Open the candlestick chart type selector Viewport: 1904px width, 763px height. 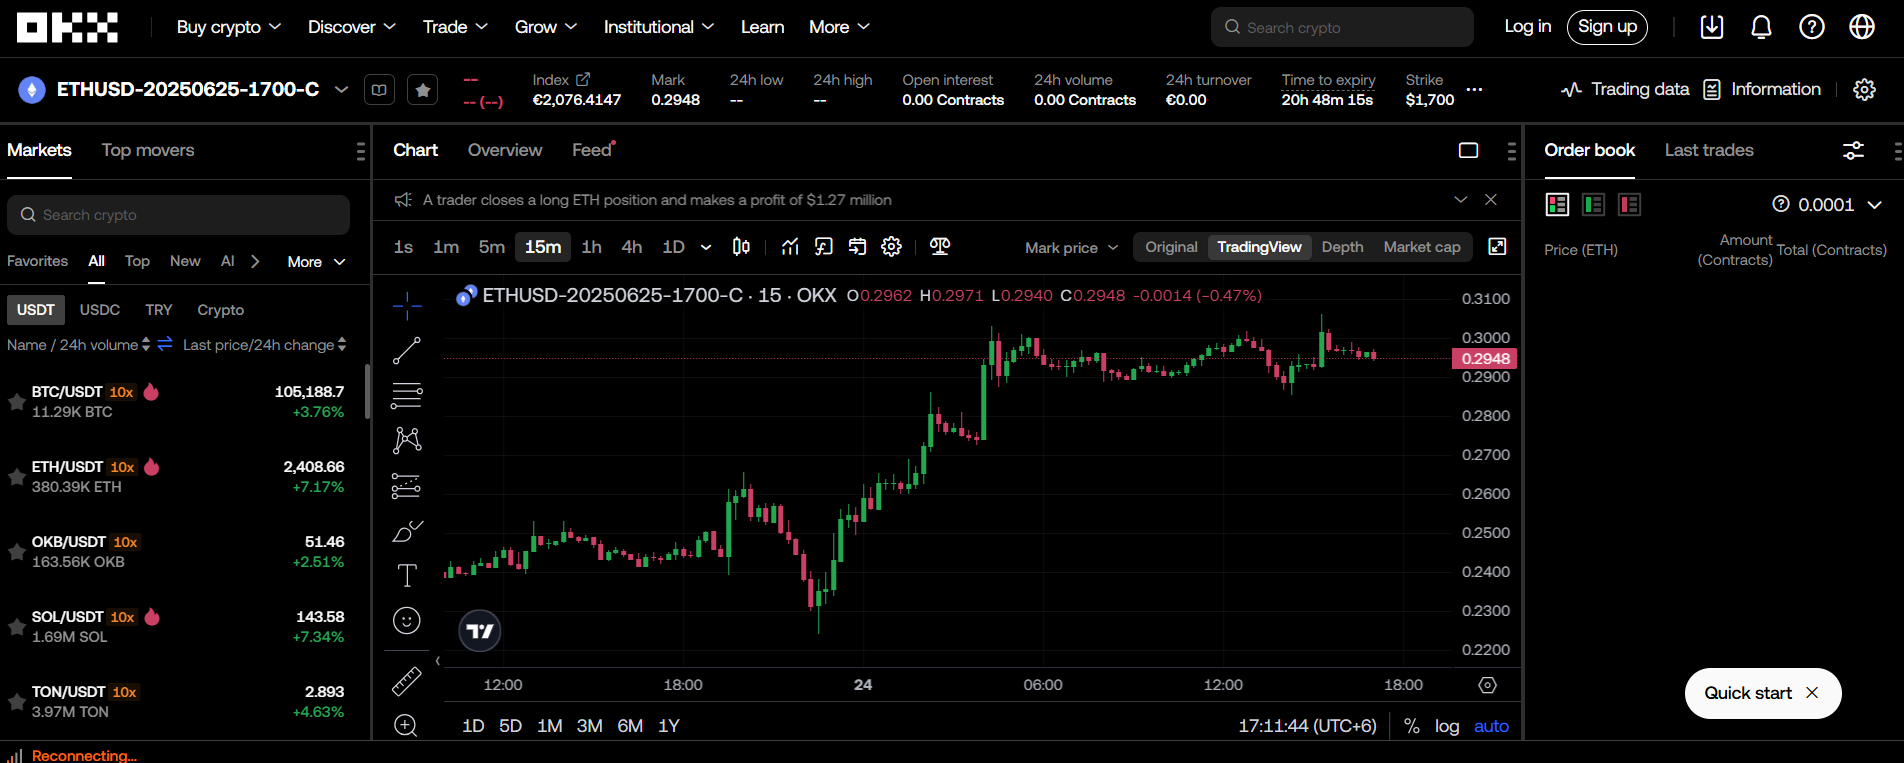click(x=741, y=247)
